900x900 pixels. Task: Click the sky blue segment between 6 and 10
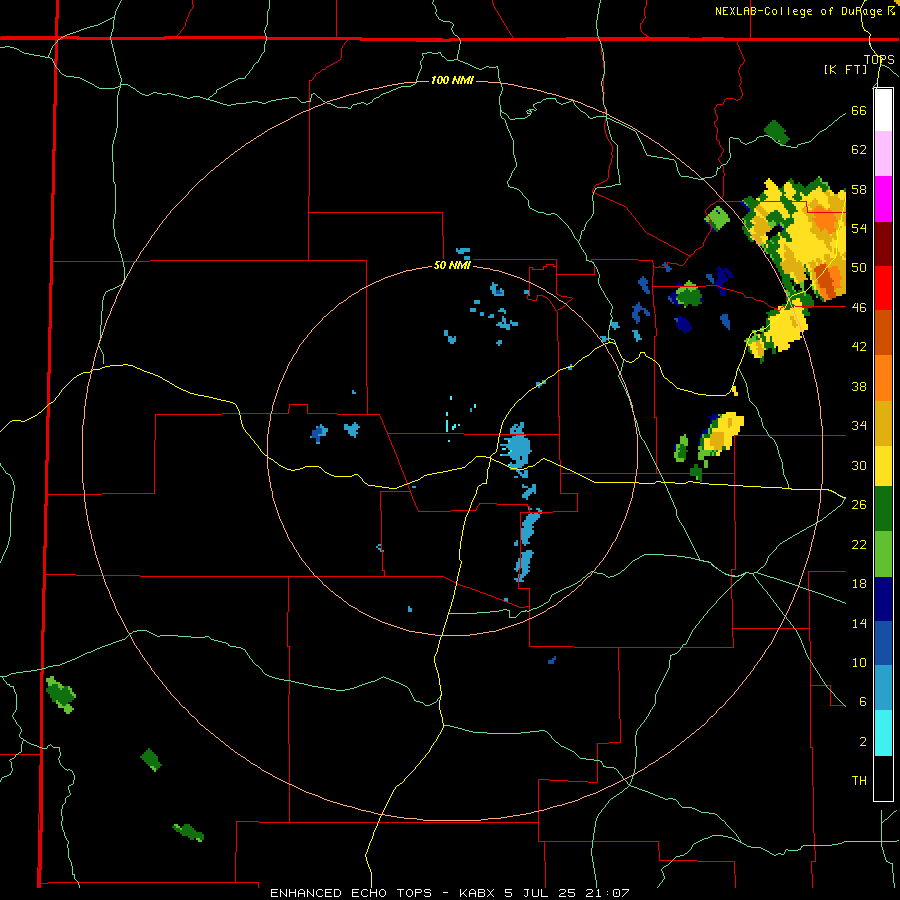coord(883,688)
